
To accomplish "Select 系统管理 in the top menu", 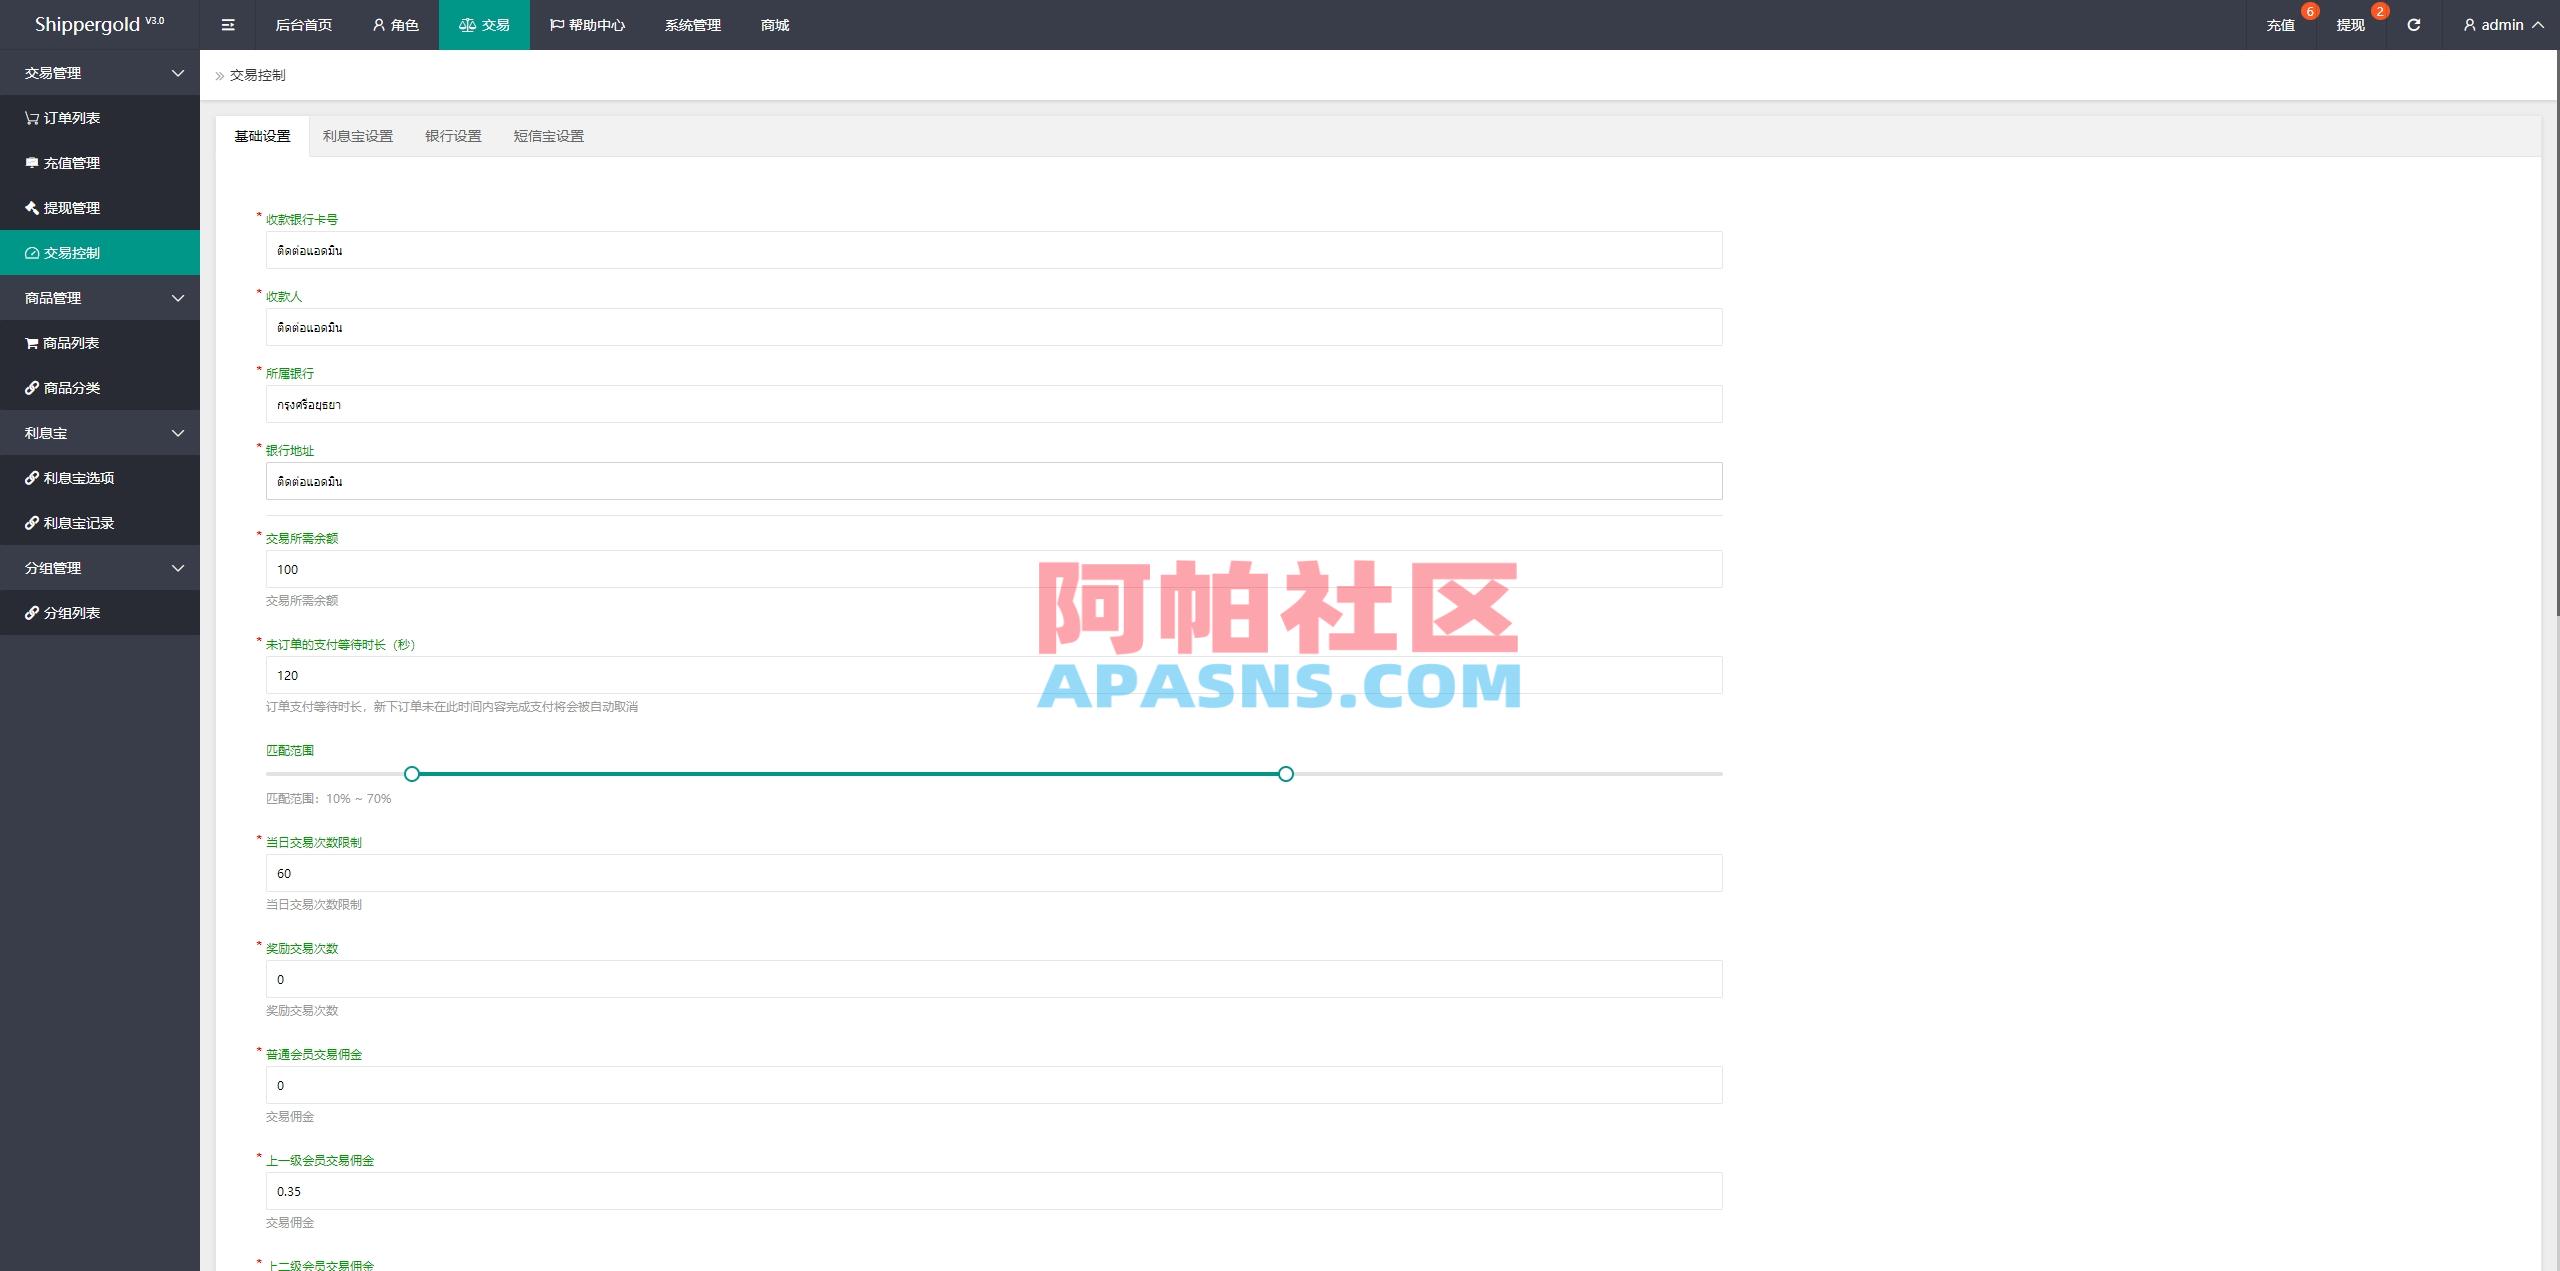I will tap(690, 24).
